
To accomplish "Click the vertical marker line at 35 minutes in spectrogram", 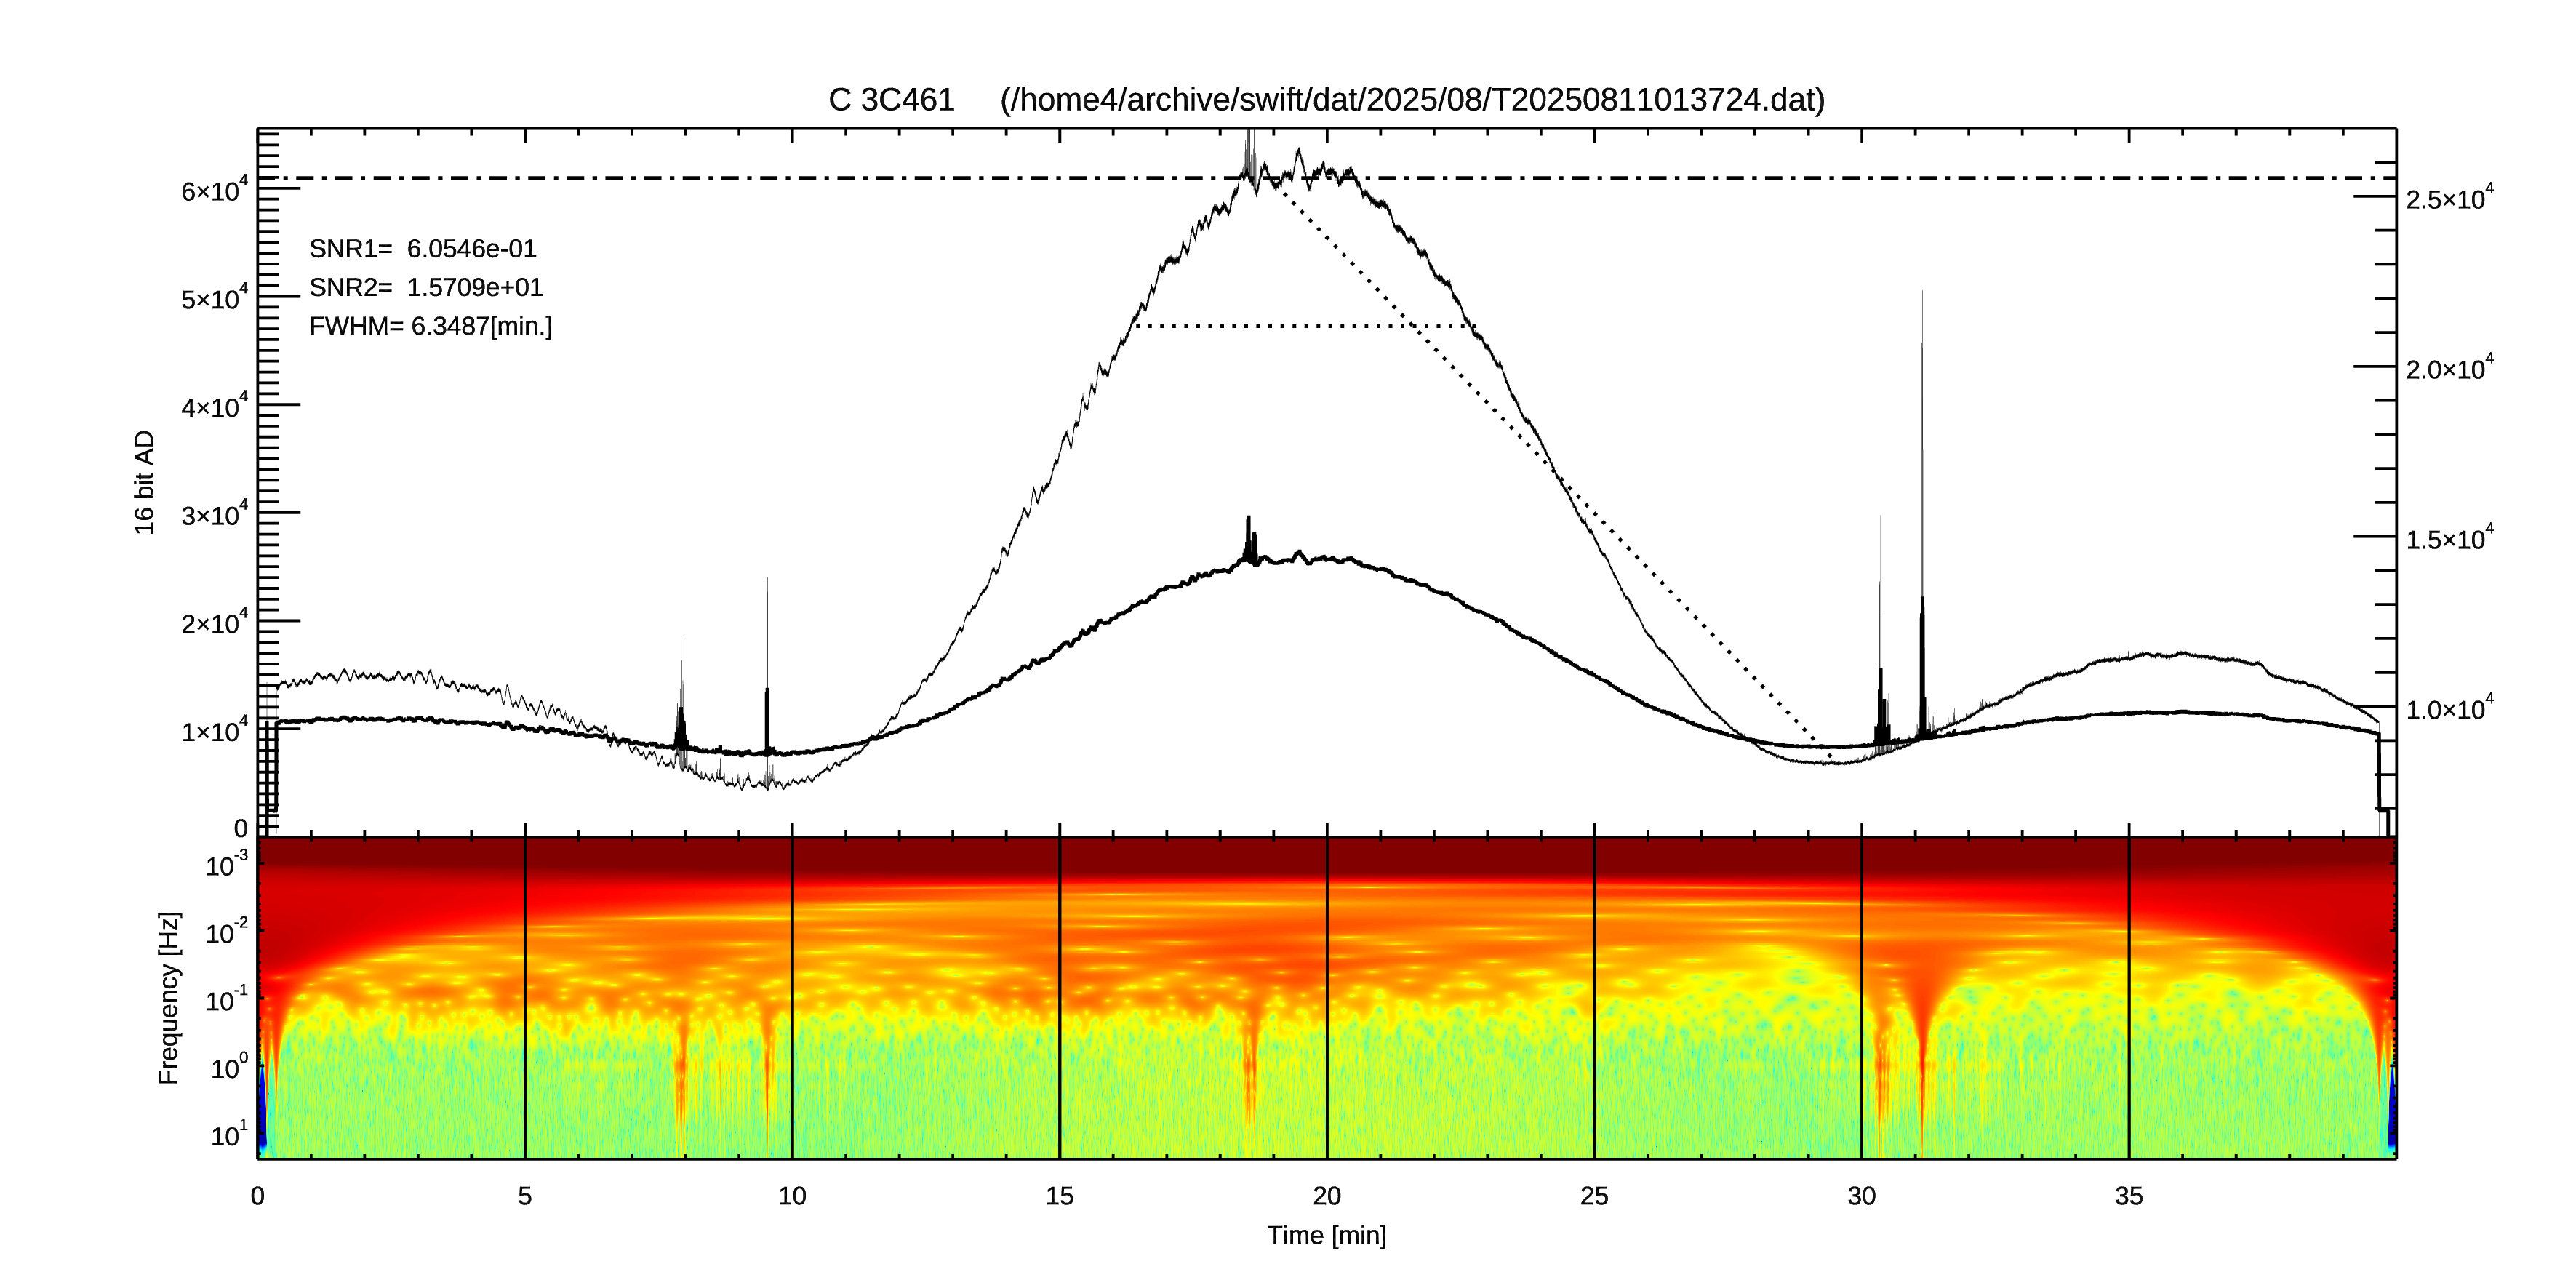I will pyautogui.click(x=2129, y=997).
